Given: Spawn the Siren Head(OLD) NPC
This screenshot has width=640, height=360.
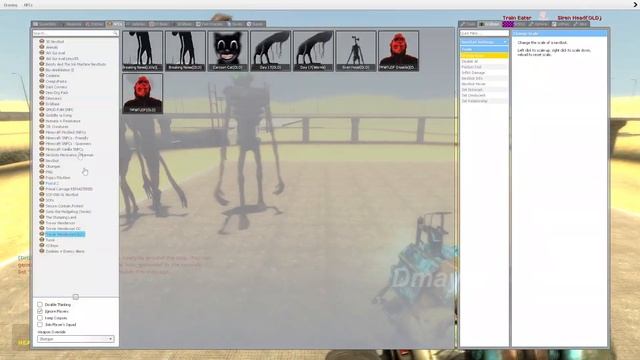Looking at the screenshot, I should [356, 51].
